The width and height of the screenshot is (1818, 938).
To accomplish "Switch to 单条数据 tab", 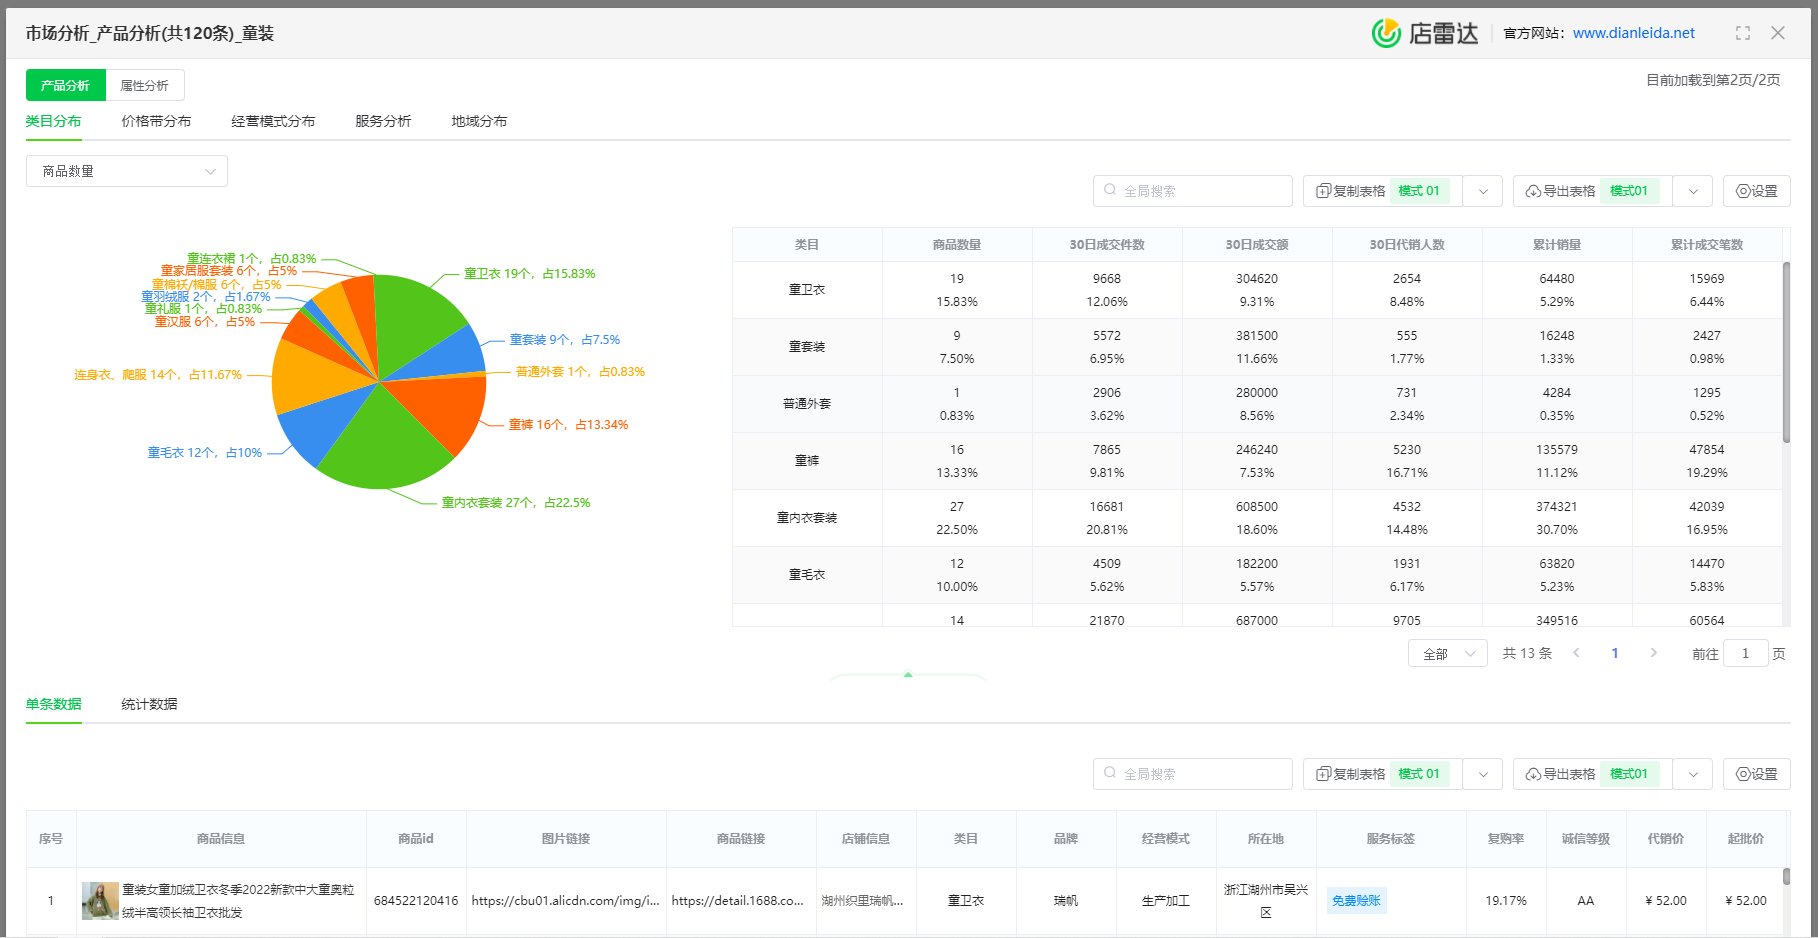I will pyautogui.click(x=54, y=704).
